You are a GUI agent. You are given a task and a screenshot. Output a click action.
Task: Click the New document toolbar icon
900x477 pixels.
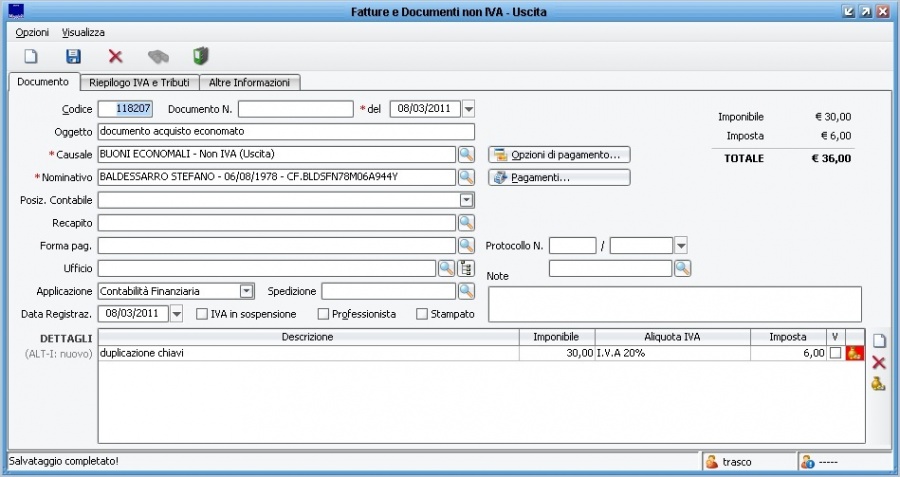tap(31, 57)
